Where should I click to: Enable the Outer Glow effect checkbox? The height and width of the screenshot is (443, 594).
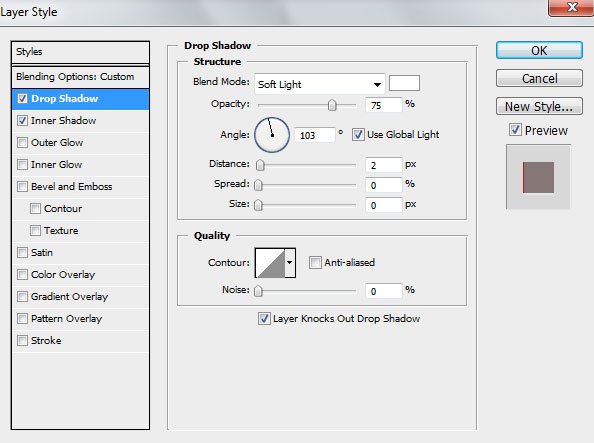coord(22,143)
